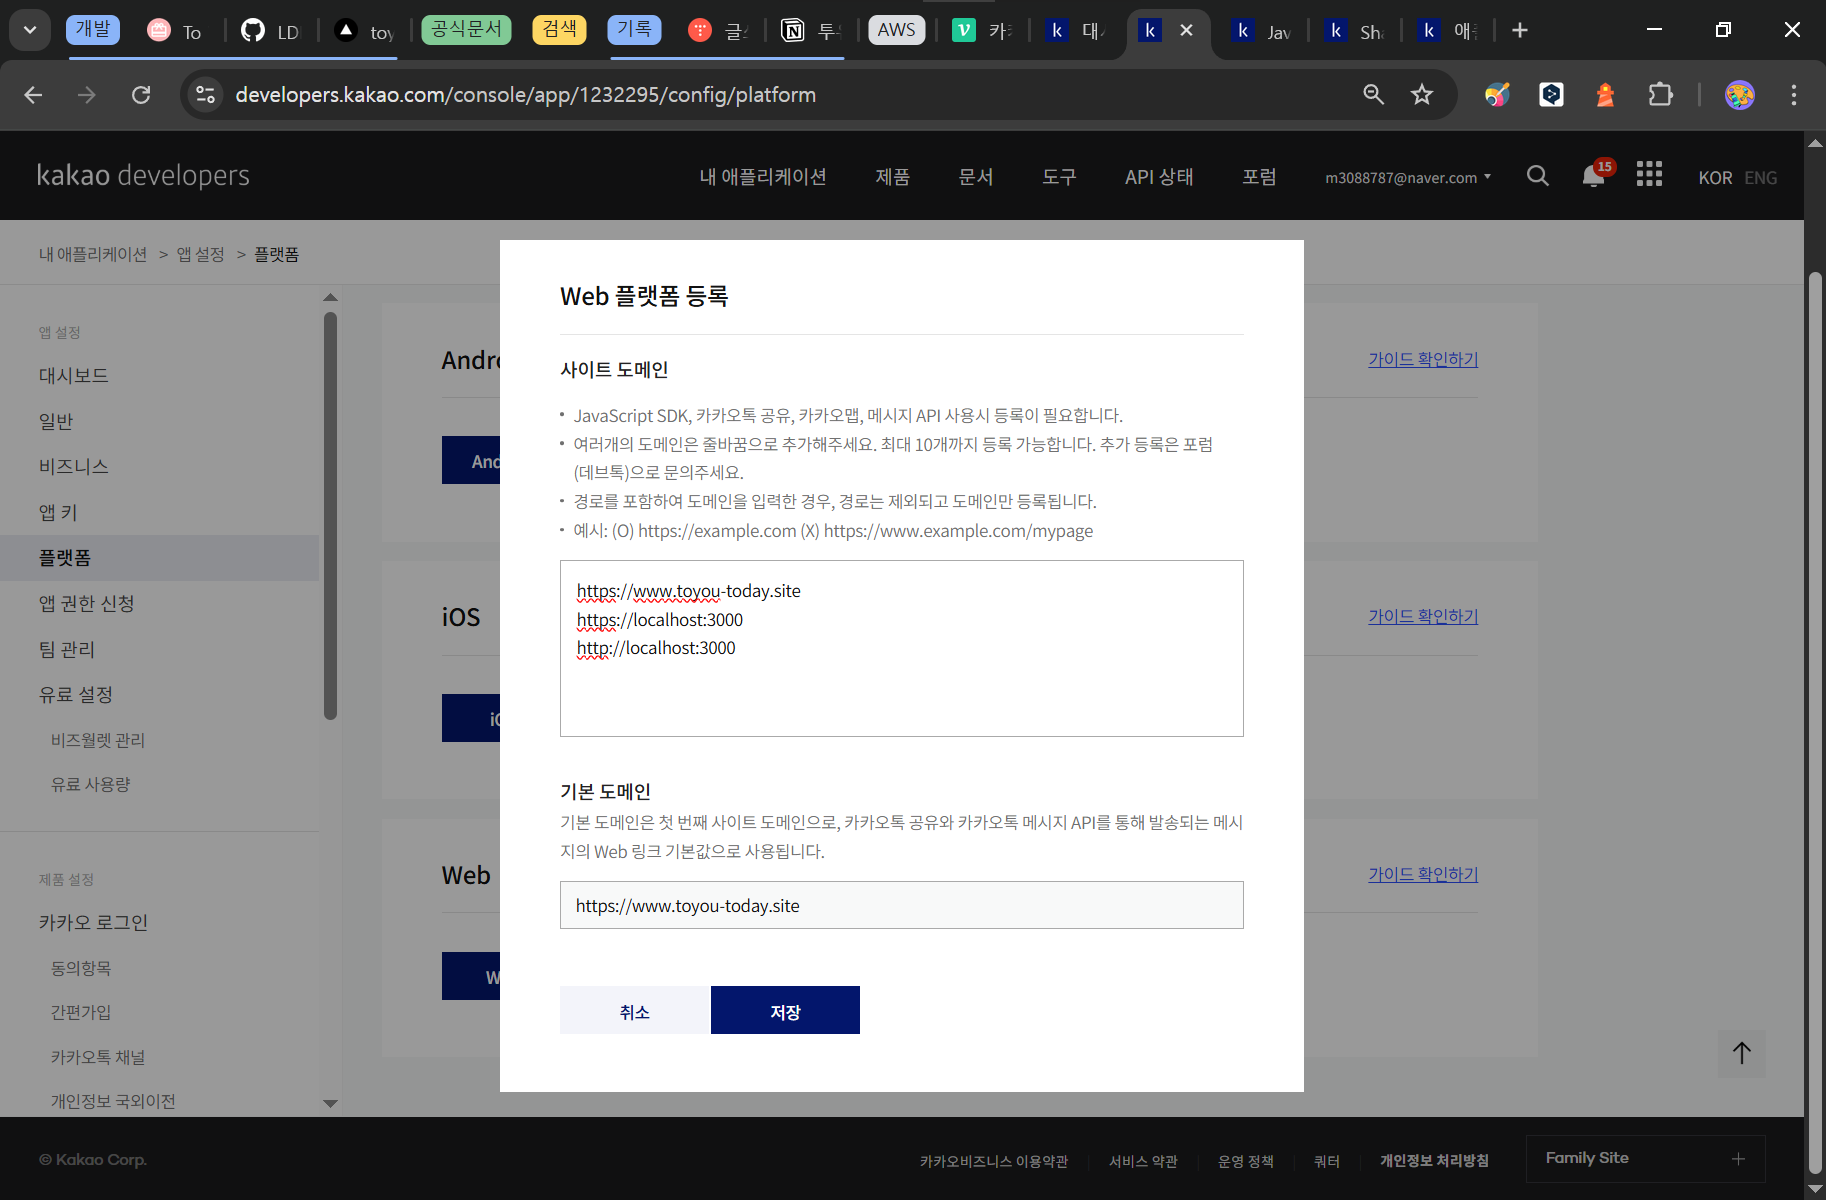1826x1200 pixels.
Task: Open API 상태 navigation item
Action: [1159, 177]
